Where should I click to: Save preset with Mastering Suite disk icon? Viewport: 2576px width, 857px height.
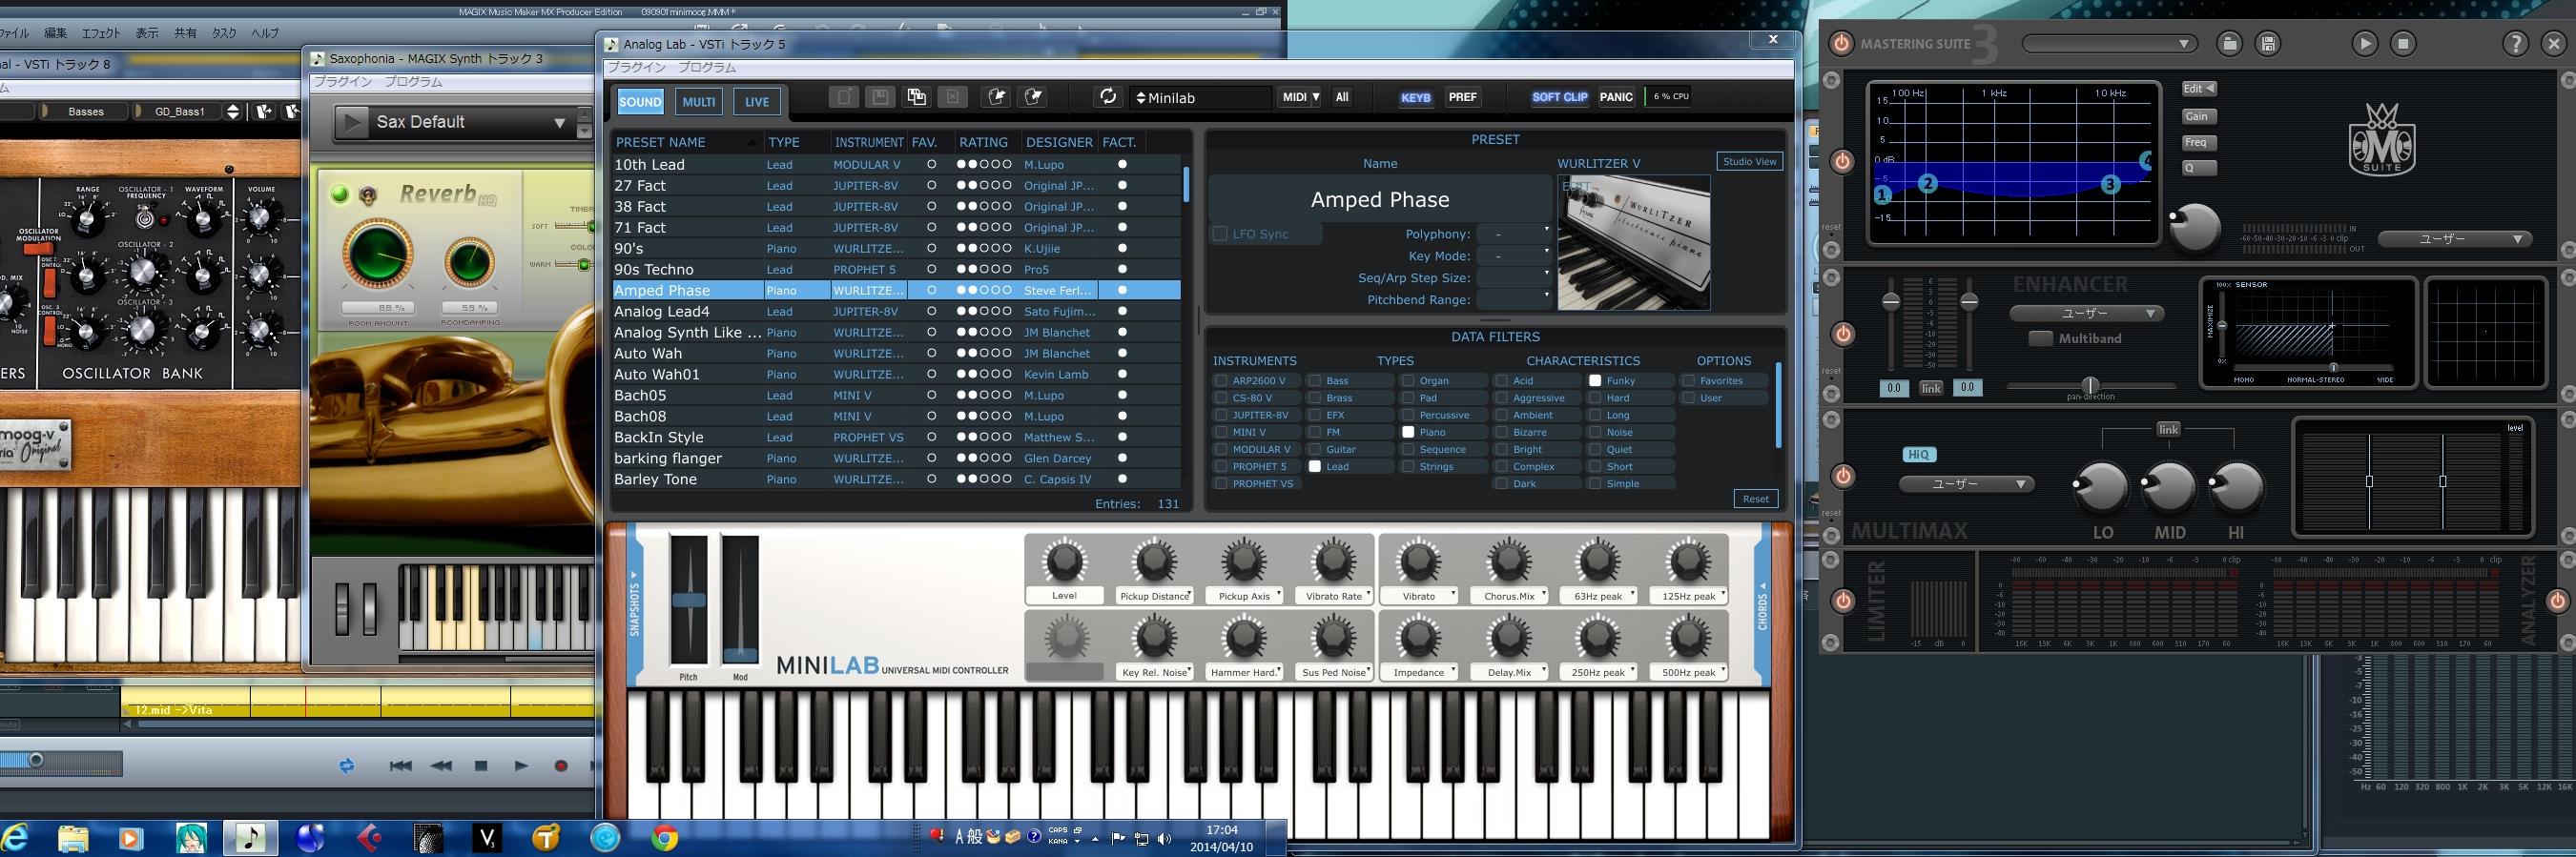[x=2268, y=43]
